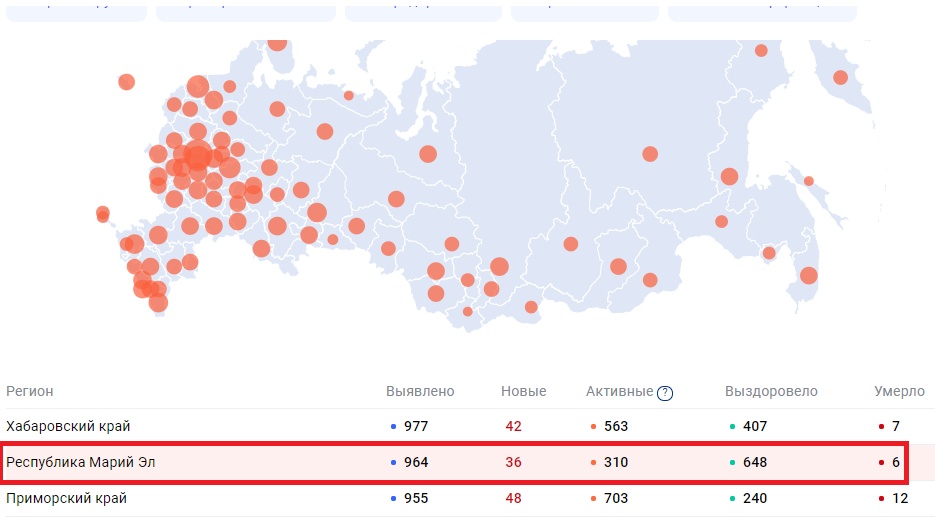Select the small Sakhalin island bubble
This screenshot has width=935, height=528.
point(809,181)
